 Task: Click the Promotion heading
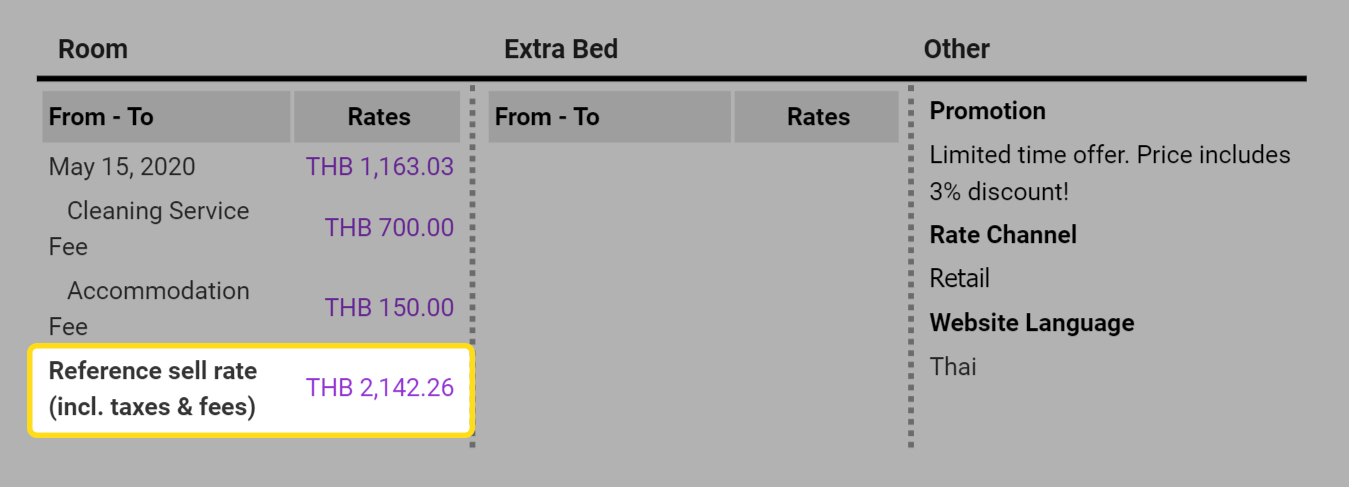pyautogui.click(x=988, y=111)
